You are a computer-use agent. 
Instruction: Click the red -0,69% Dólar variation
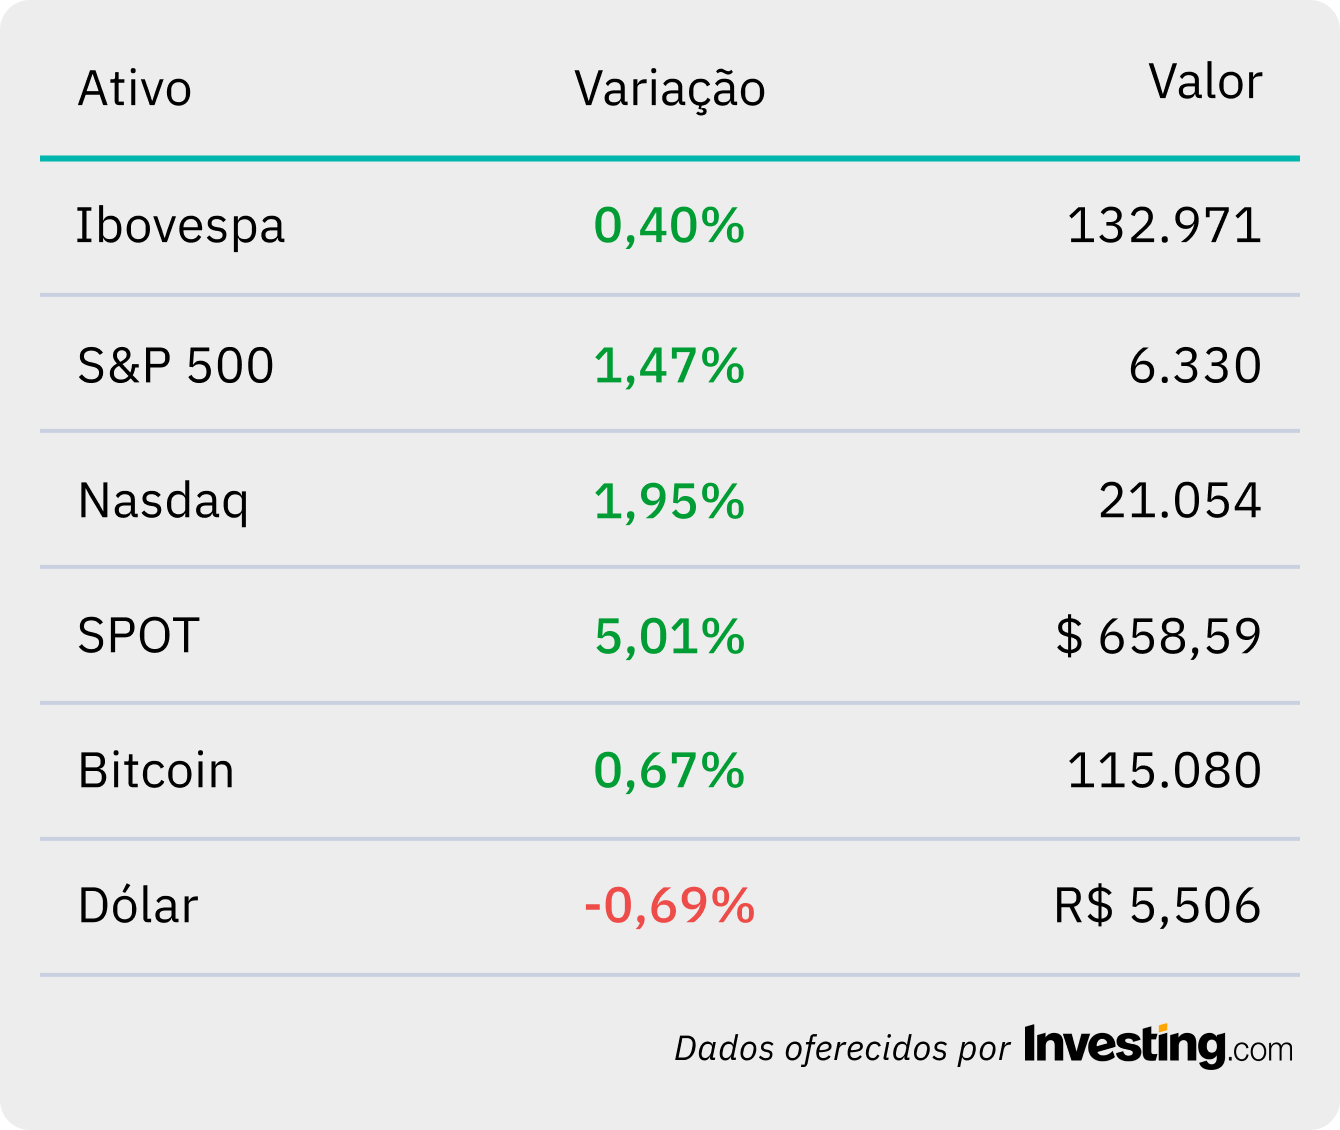(x=669, y=905)
